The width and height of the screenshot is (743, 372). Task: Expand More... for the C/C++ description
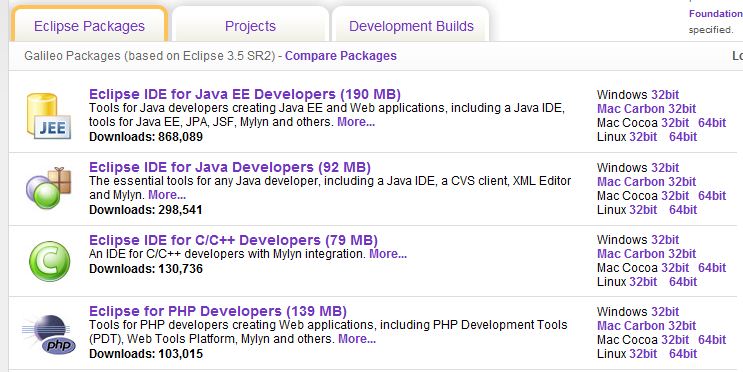click(388, 254)
